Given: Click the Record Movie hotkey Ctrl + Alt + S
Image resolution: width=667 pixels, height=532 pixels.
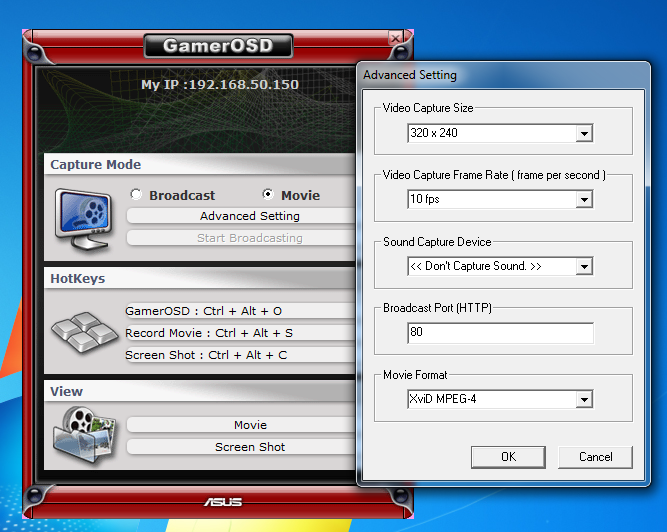Looking at the screenshot, I should (x=240, y=333).
